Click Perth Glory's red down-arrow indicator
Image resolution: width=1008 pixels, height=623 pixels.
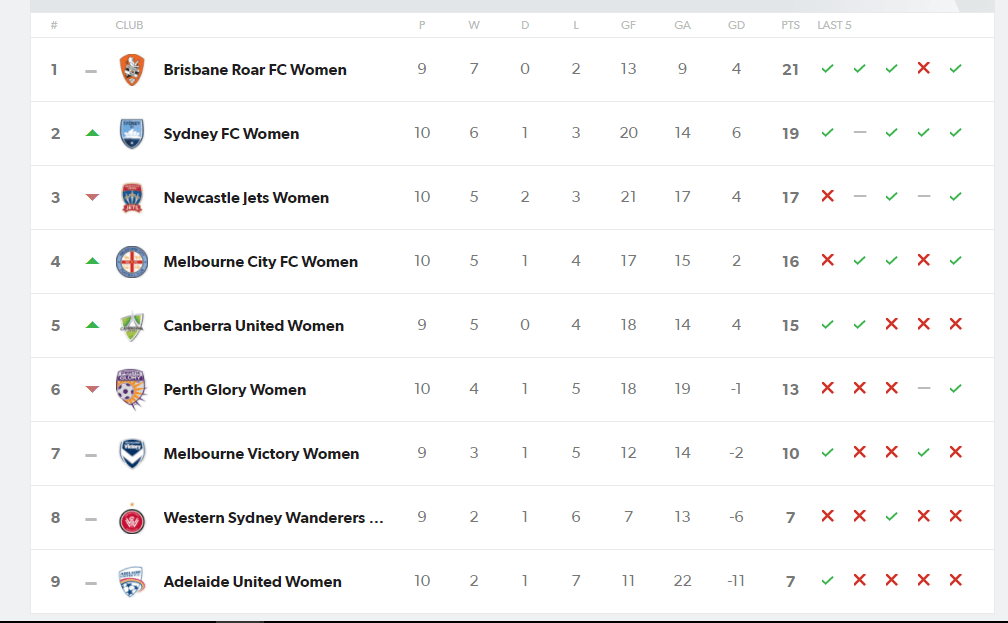(92, 389)
